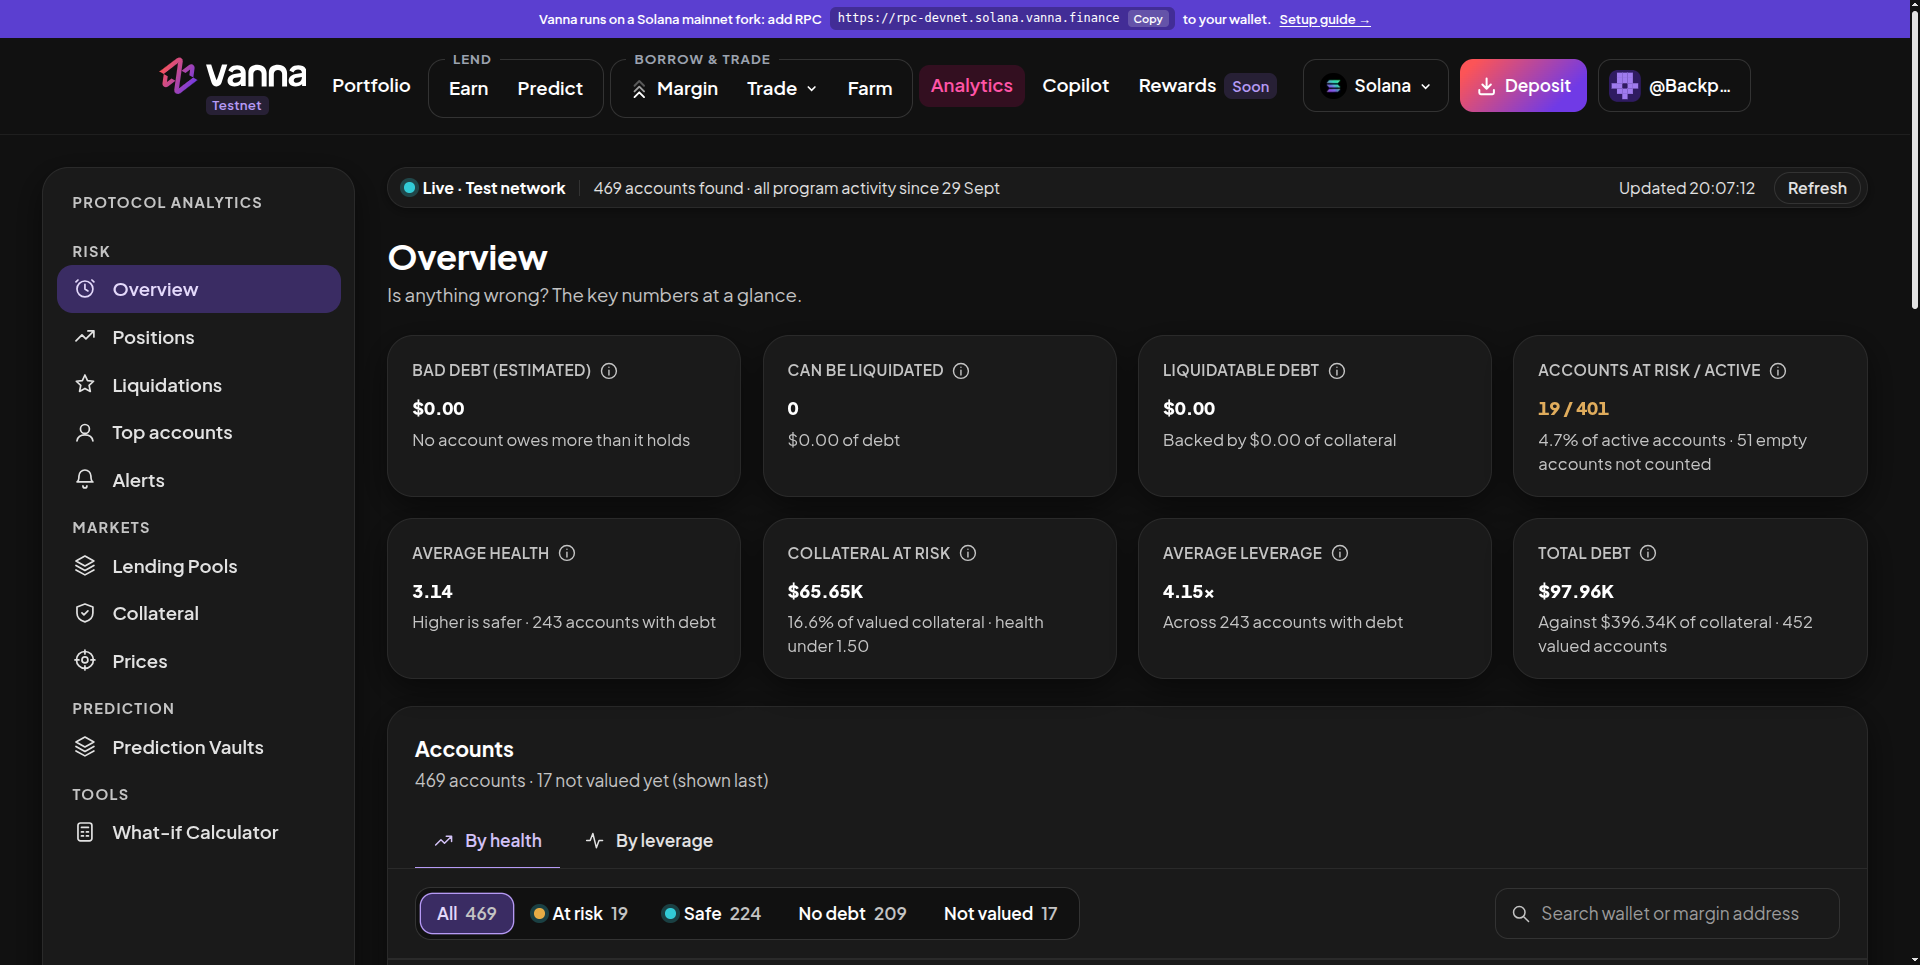1920x965 pixels.
Task: Click info icon next to Can Be Liquidated
Action: click(x=961, y=371)
